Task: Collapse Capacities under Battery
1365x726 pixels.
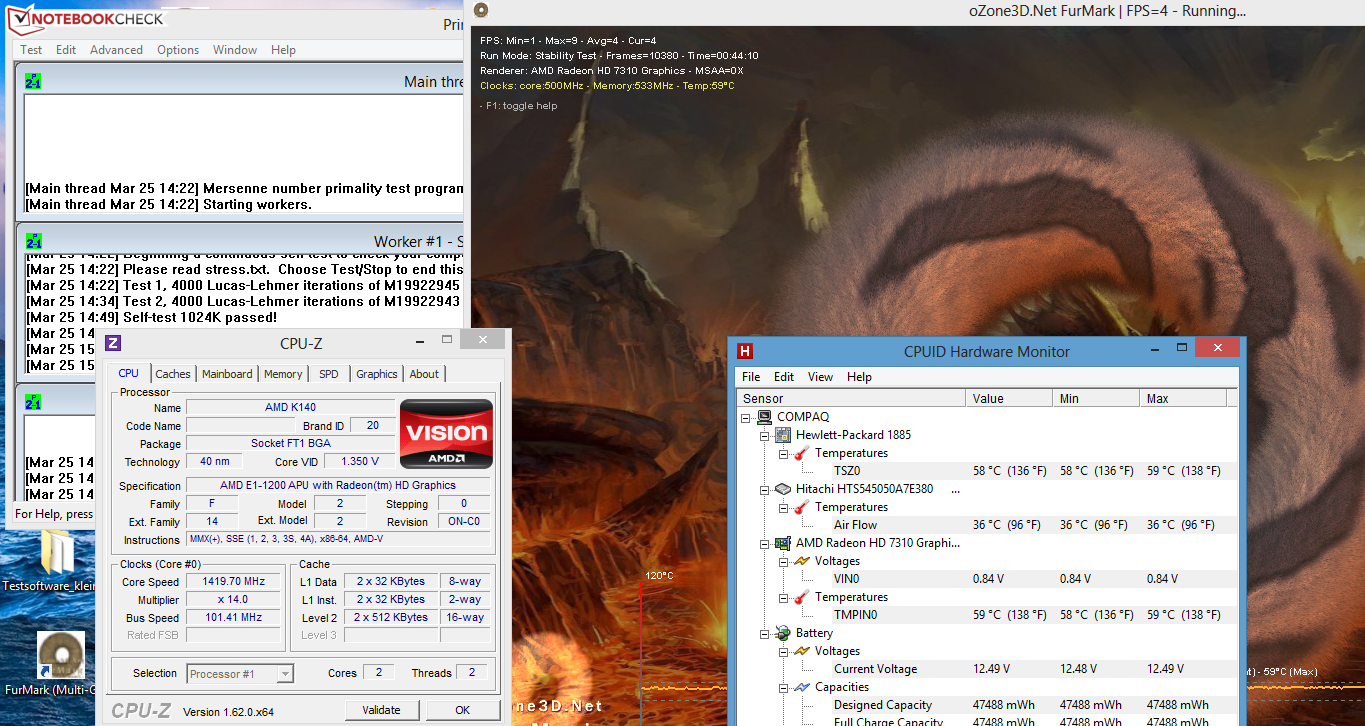Action: click(783, 687)
